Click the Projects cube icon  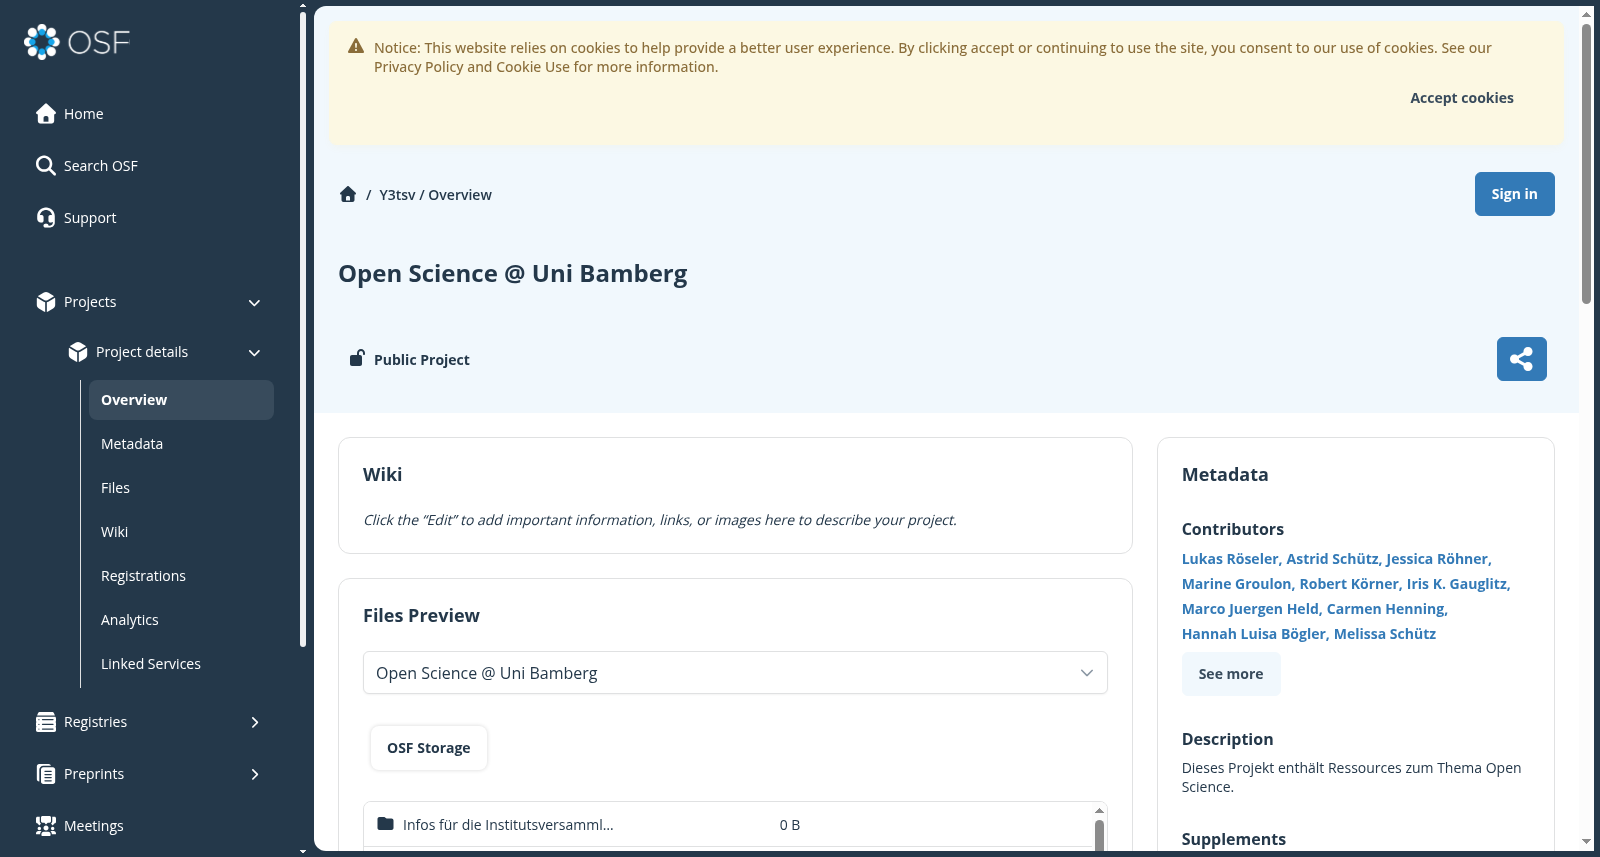[x=45, y=302]
